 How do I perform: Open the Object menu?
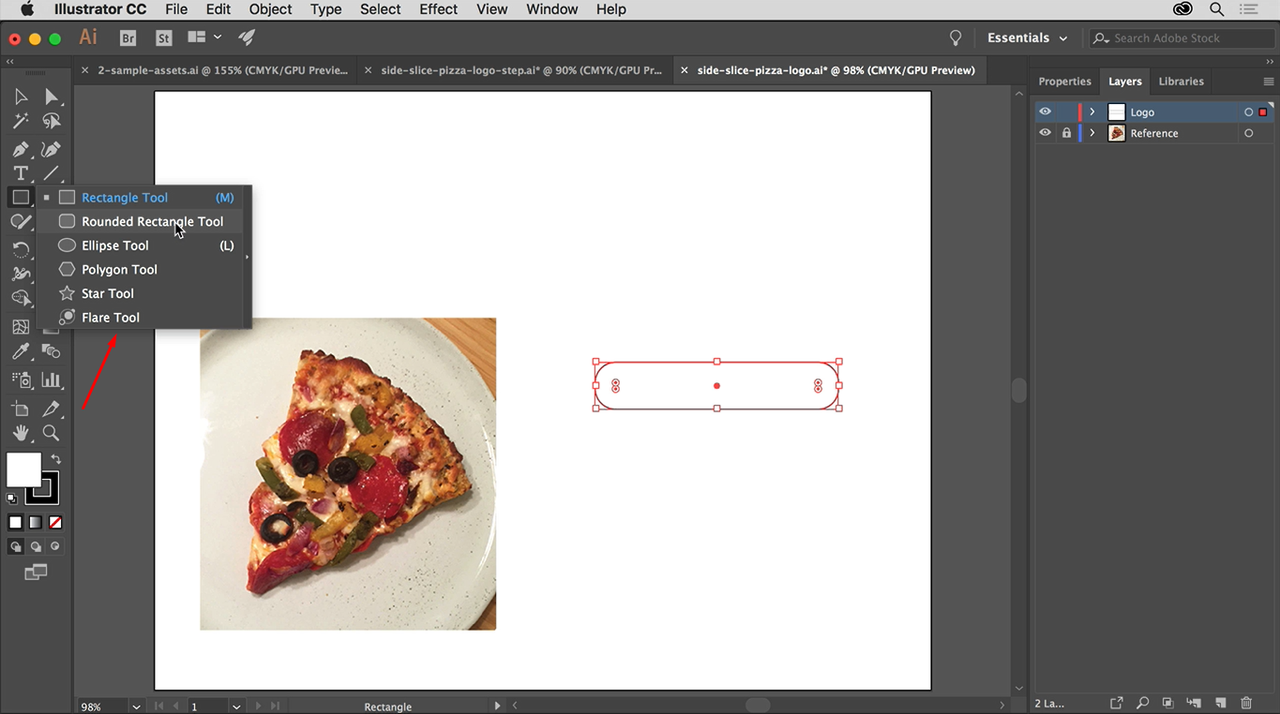click(271, 9)
